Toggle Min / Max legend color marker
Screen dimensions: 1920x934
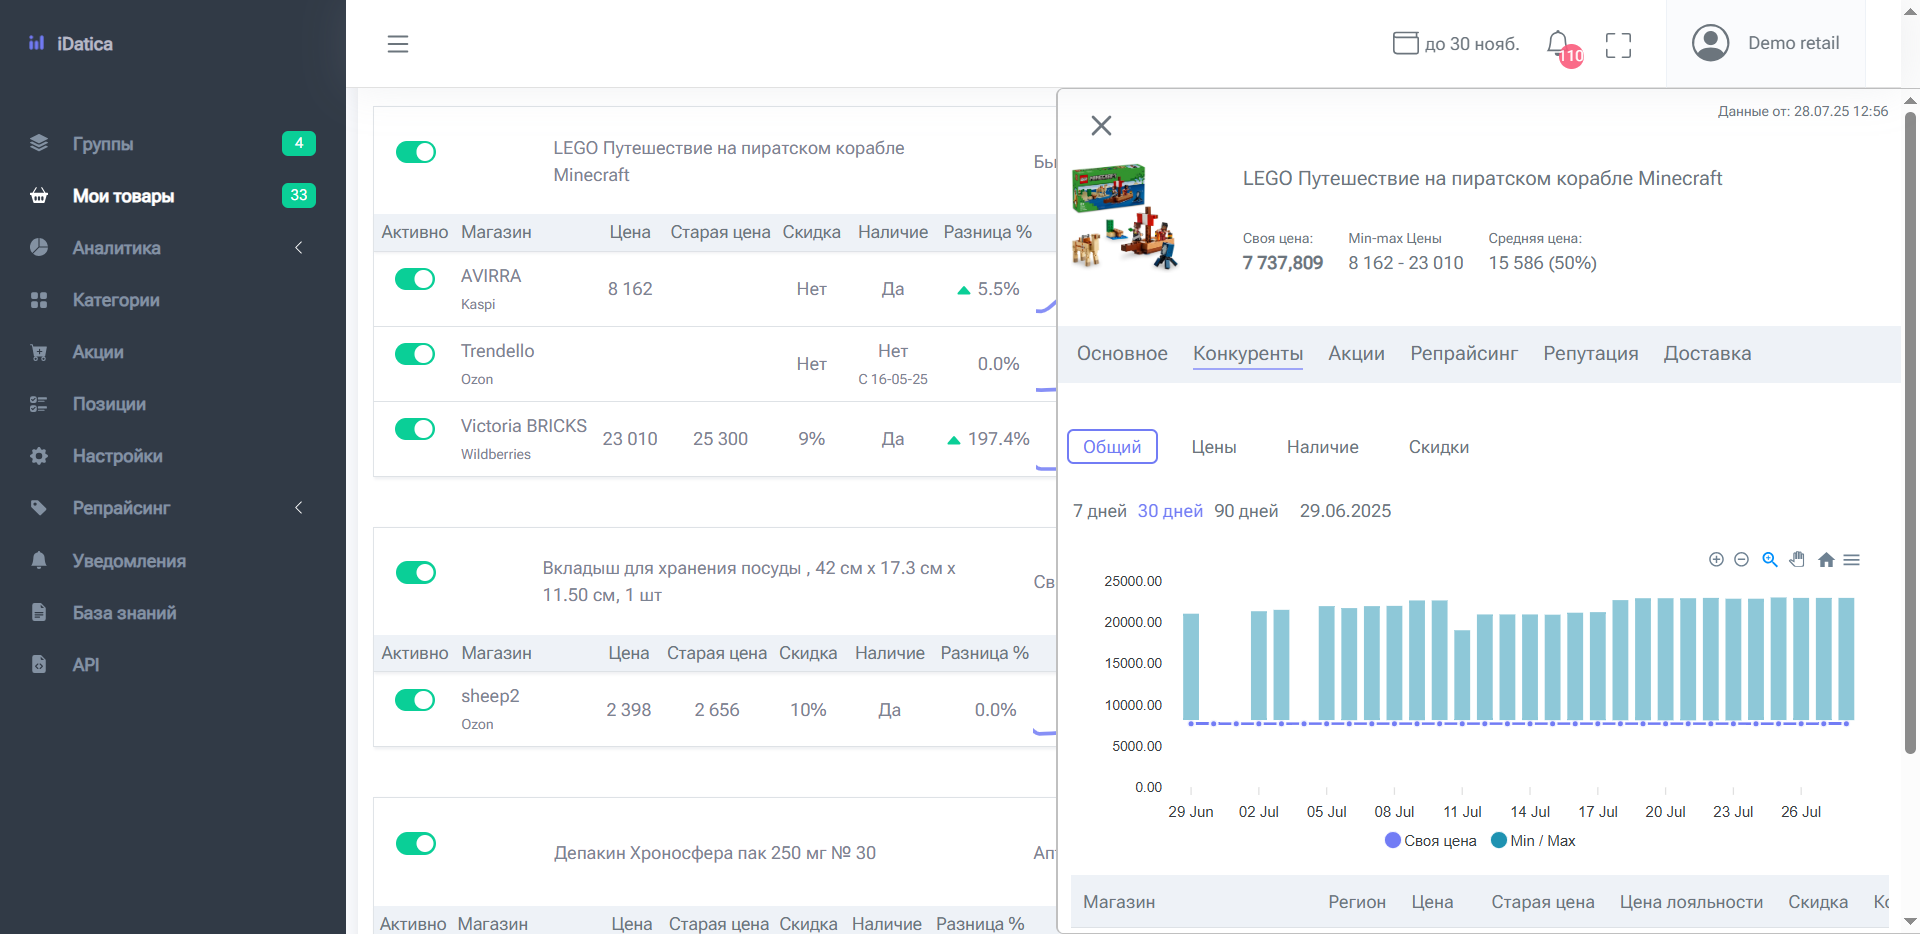1498,841
